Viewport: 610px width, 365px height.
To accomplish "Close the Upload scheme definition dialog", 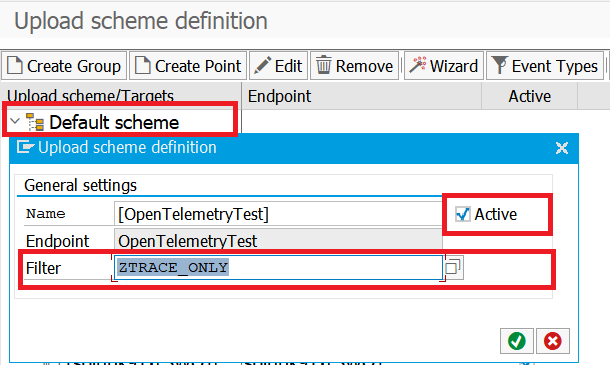I will 562,148.
